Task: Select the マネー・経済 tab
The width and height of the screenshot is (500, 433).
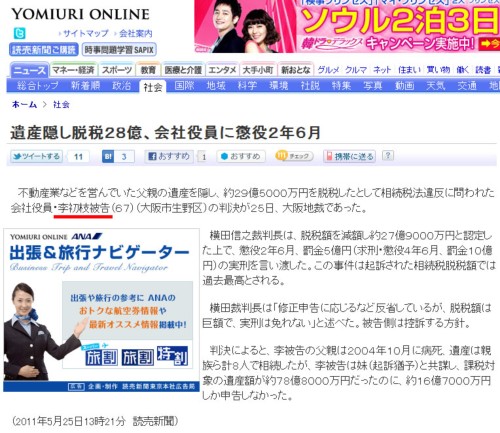Action: [x=73, y=70]
